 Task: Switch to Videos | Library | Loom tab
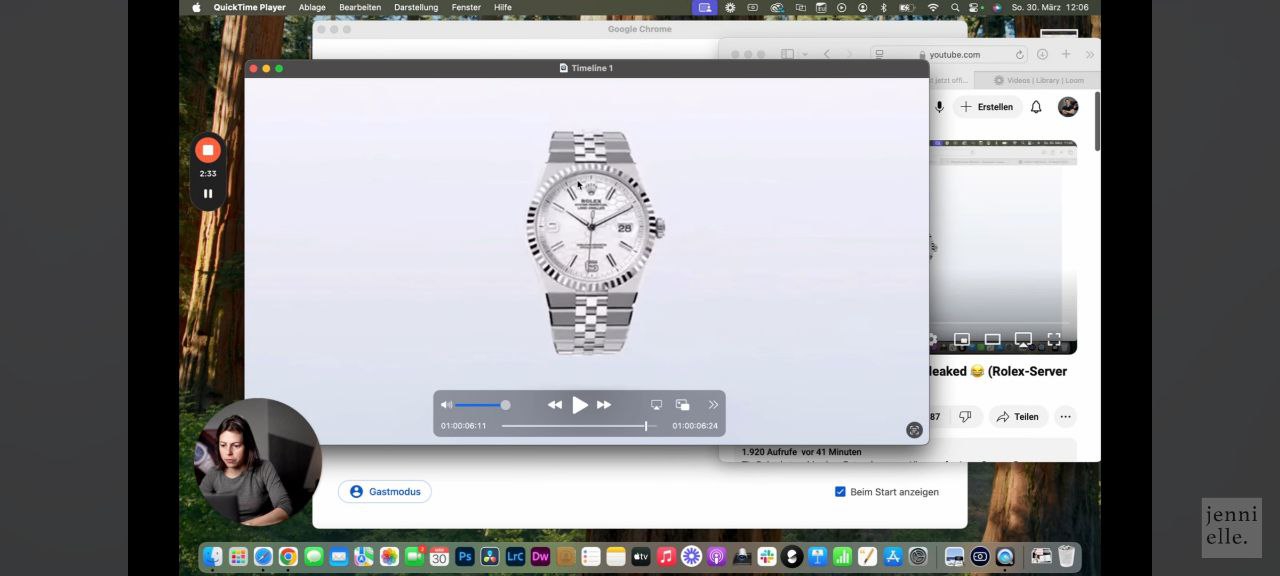[1039, 80]
